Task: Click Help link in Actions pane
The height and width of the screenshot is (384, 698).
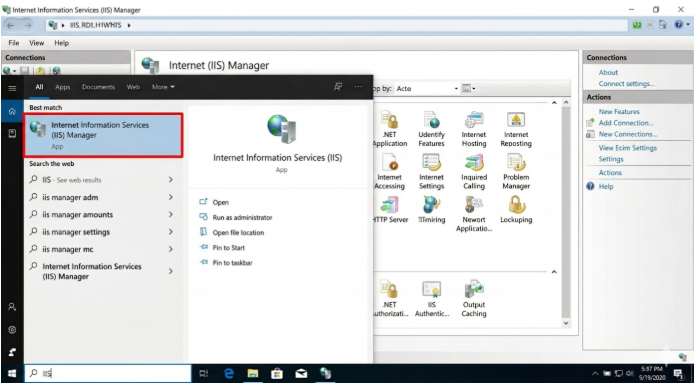Action: point(605,186)
